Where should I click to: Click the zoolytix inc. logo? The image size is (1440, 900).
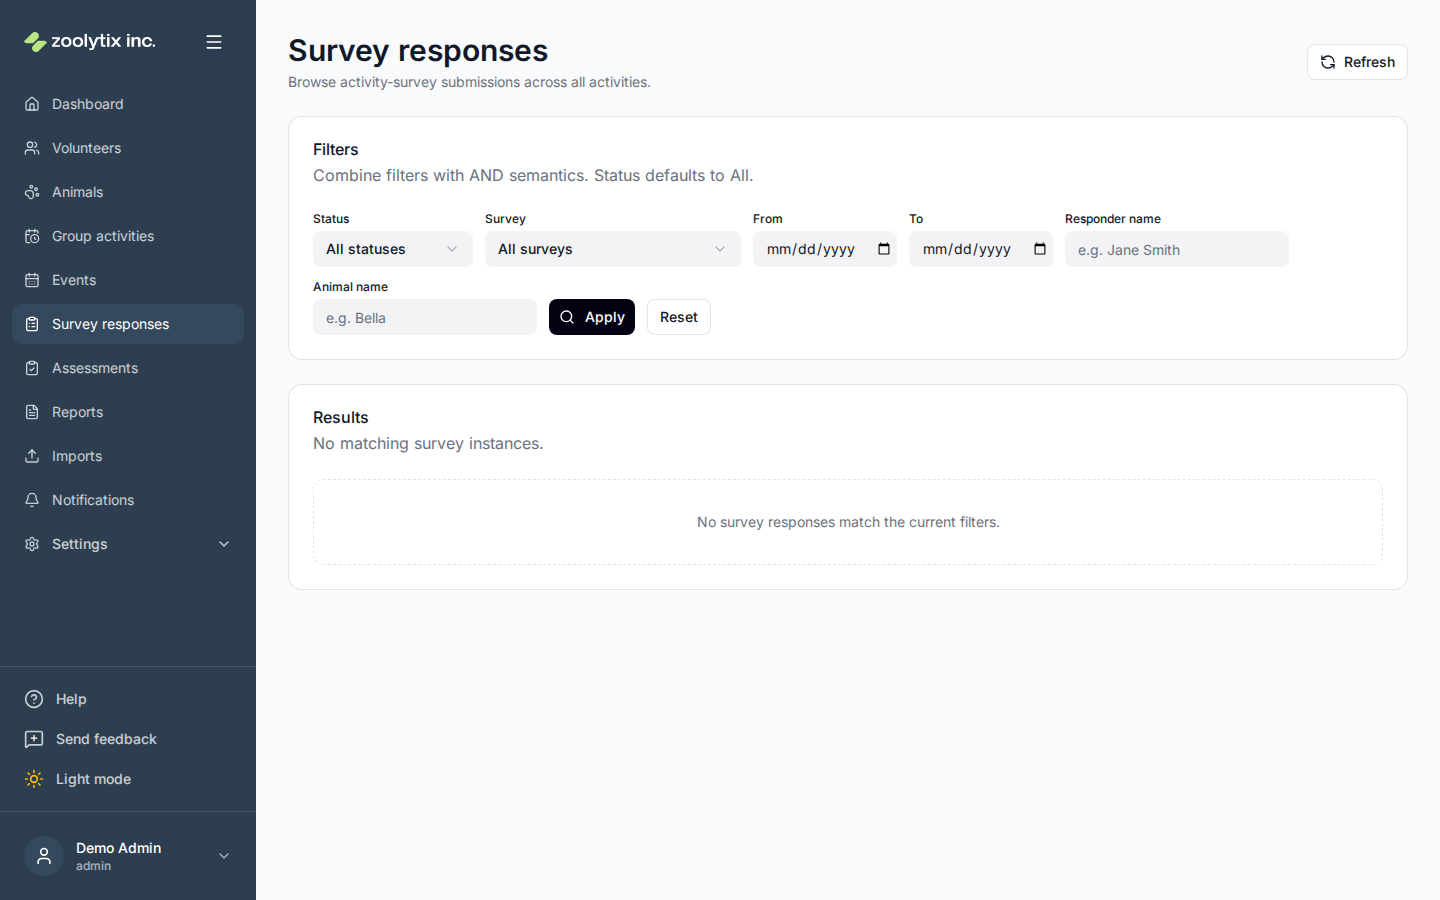point(90,41)
